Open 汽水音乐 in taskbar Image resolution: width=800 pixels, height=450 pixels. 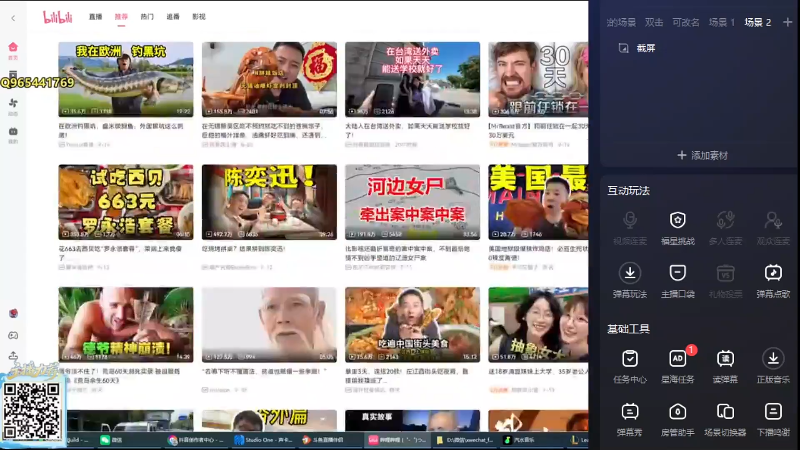pos(519,440)
